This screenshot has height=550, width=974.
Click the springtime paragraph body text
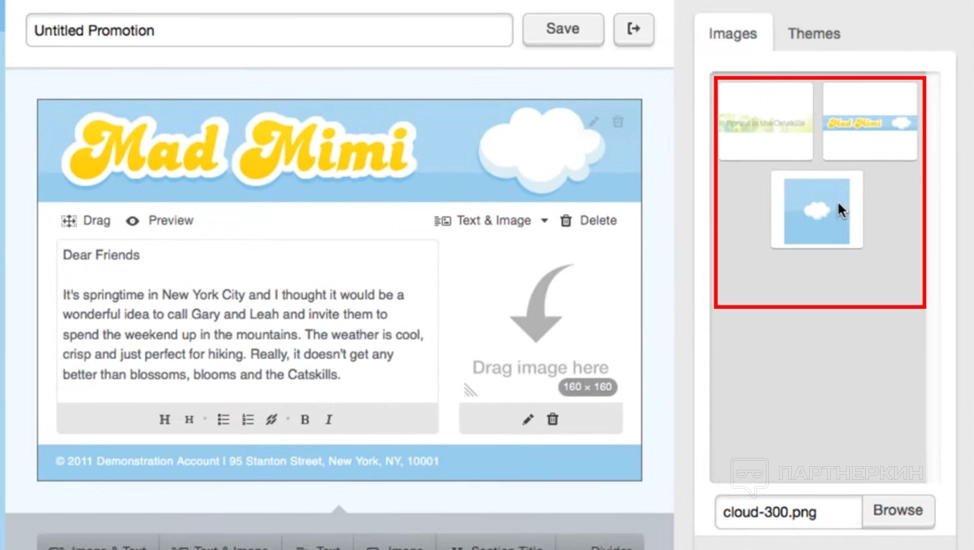244,334
